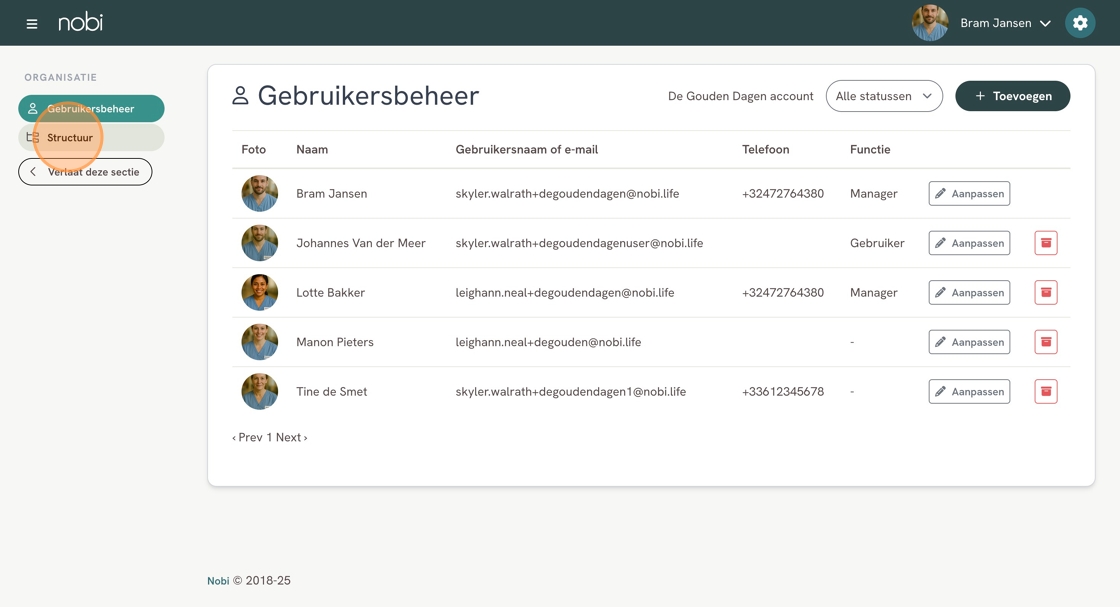This screenshot has width=1120, height=607.
Task: Click the Prev pagination link
Action: [247, 437]
